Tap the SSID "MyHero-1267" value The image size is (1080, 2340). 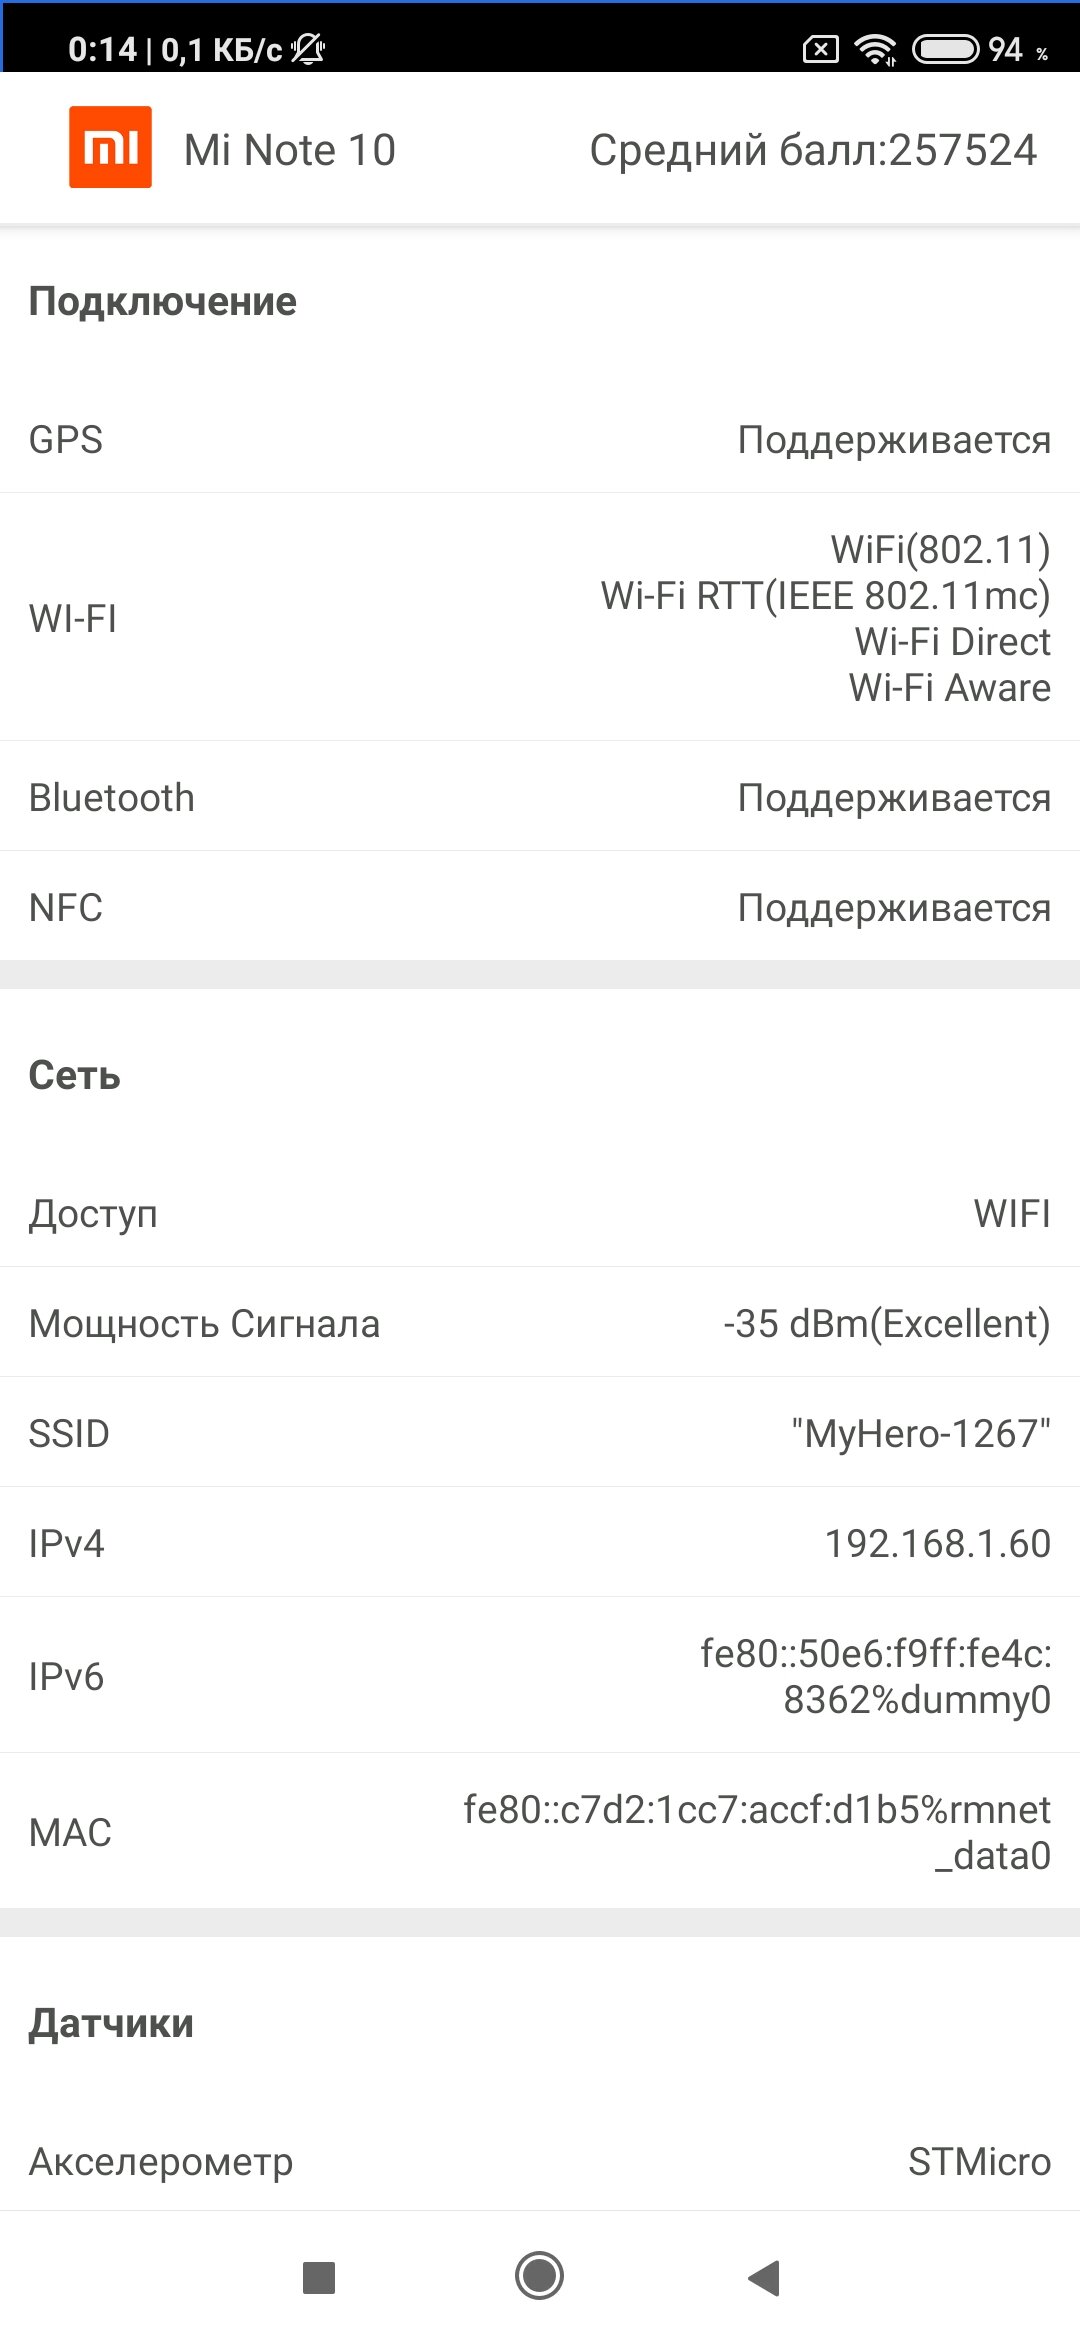(921, 1433)
